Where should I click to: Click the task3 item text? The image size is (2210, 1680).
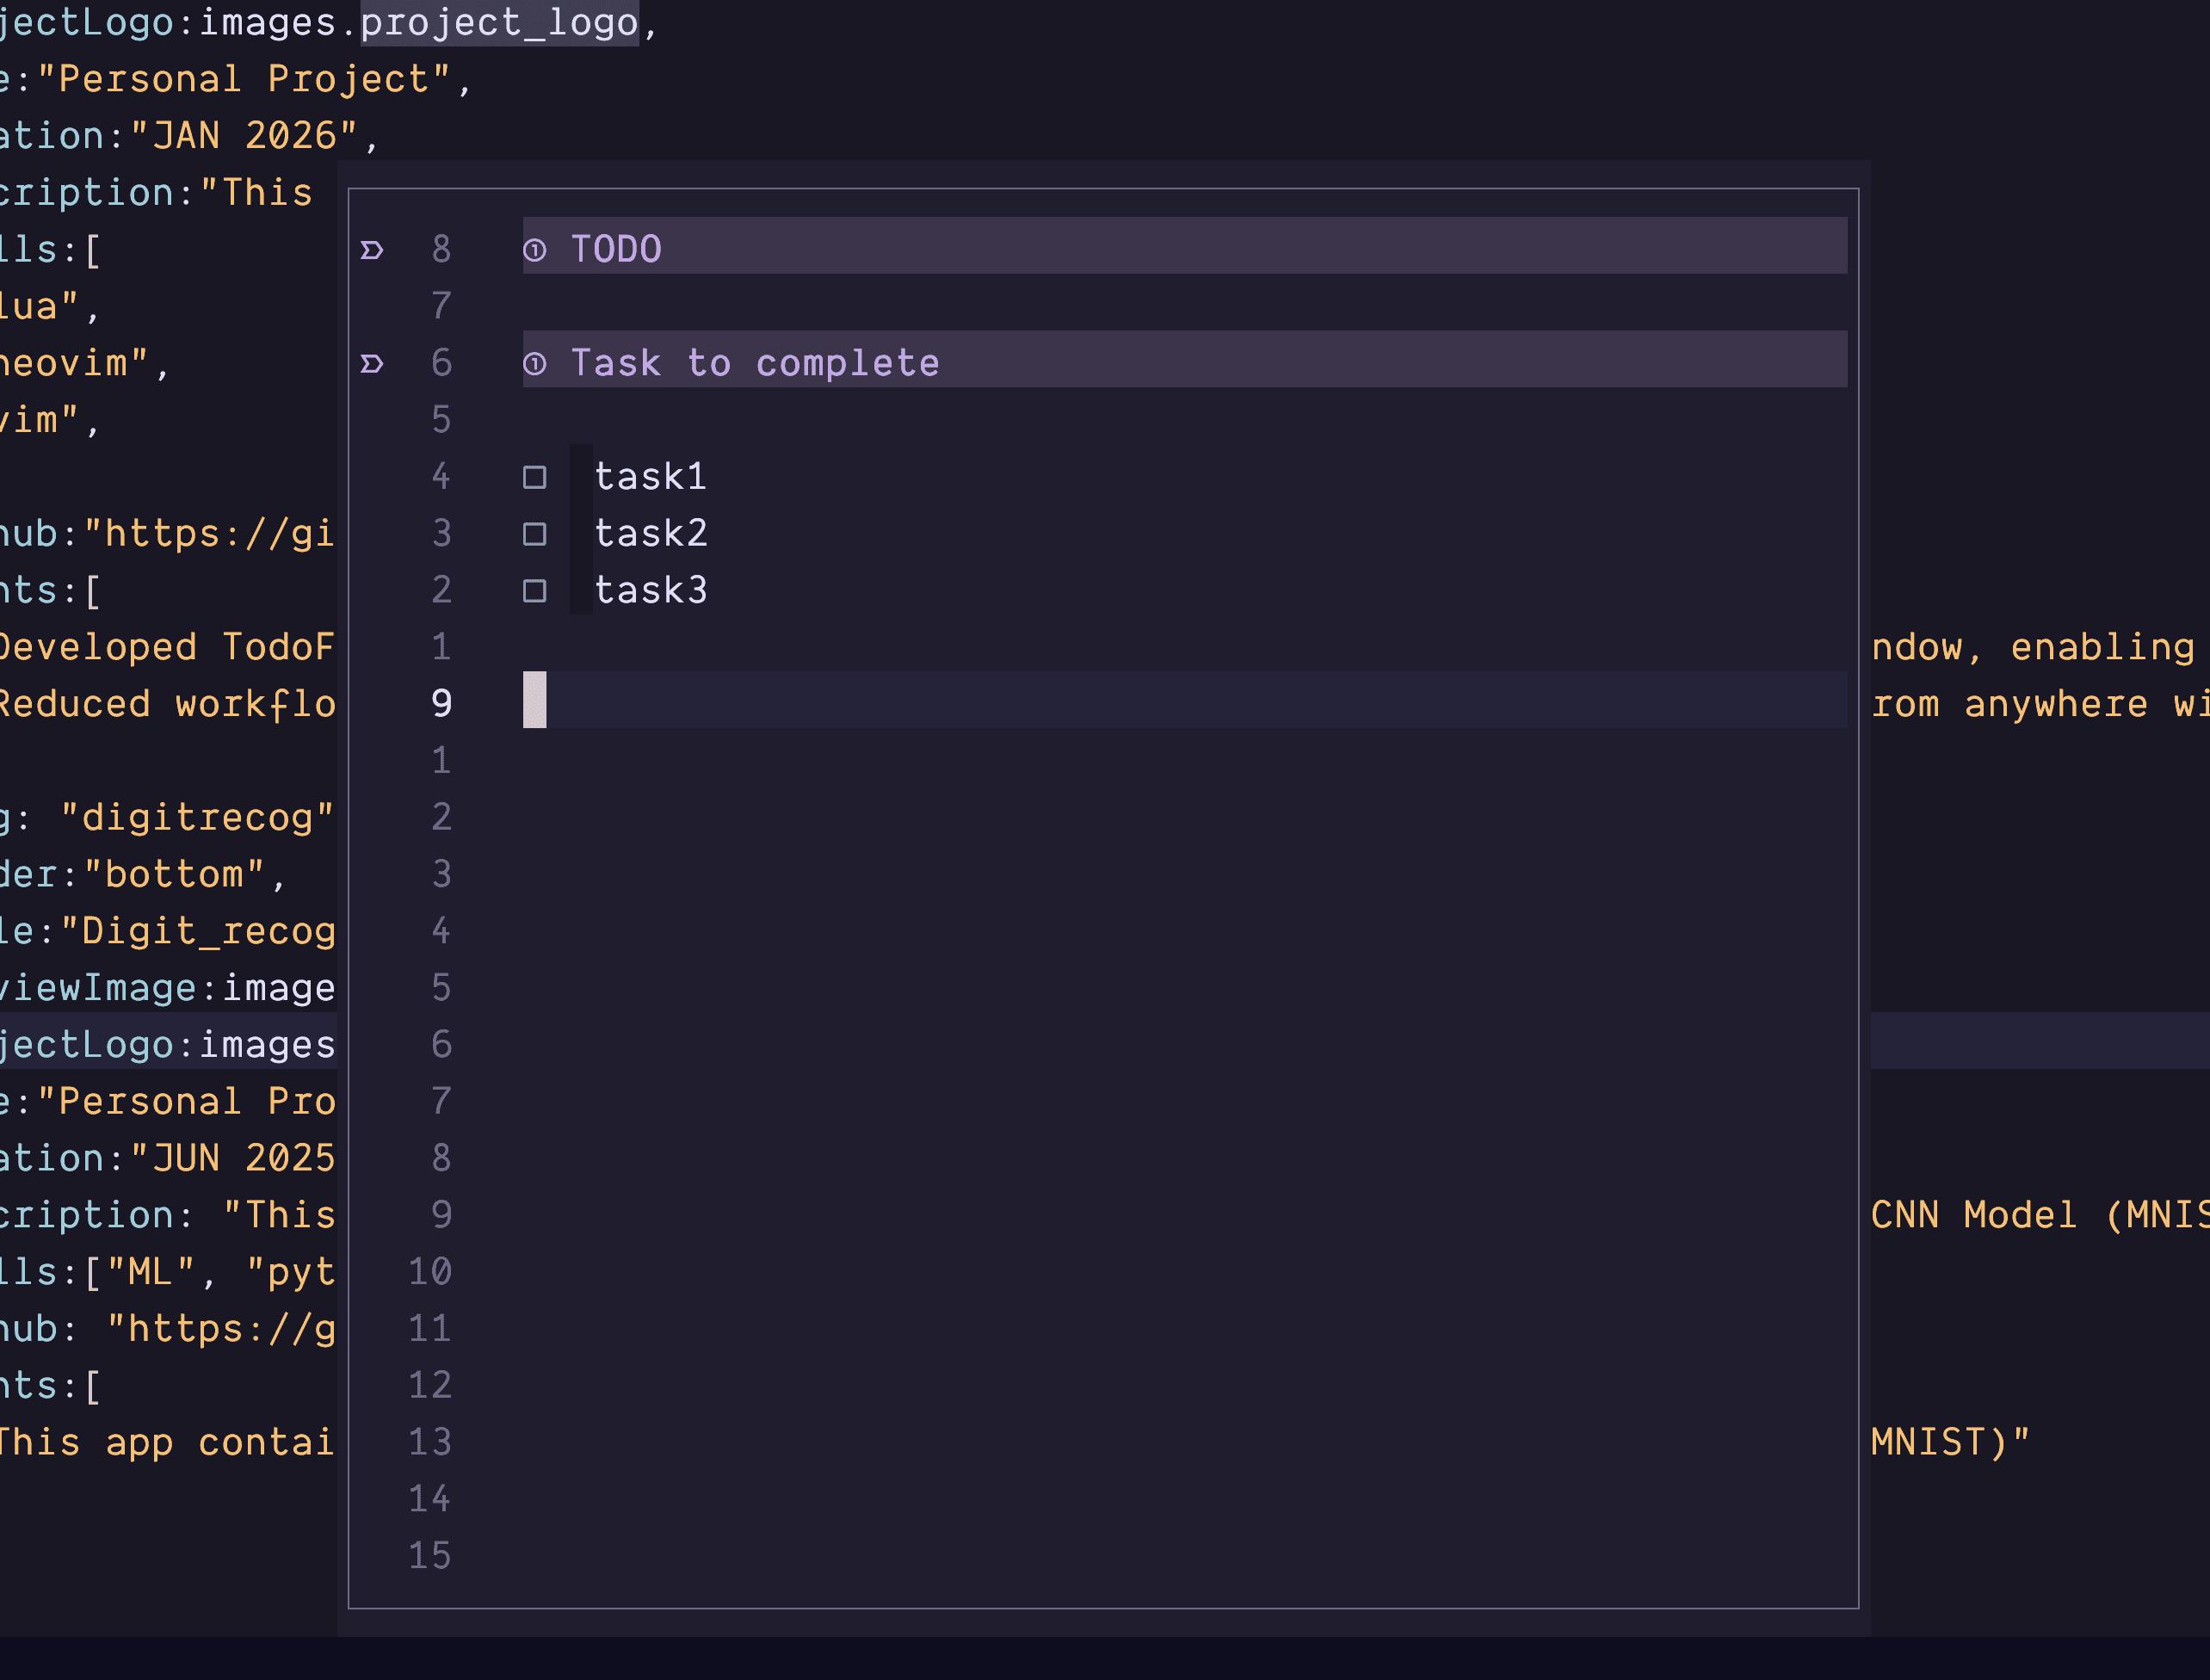651,591
